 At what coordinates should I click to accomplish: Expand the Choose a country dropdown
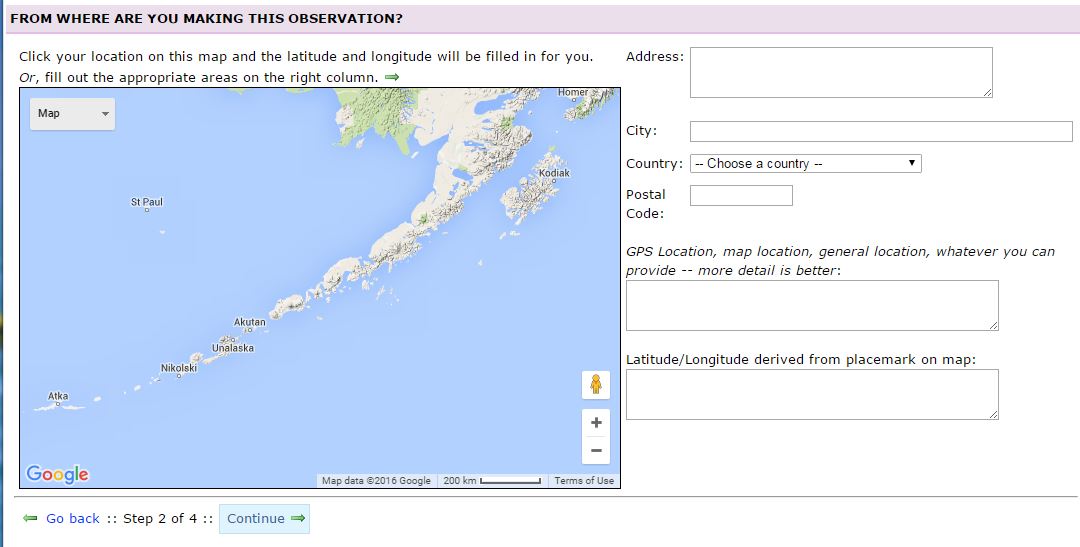click(805, 163)
